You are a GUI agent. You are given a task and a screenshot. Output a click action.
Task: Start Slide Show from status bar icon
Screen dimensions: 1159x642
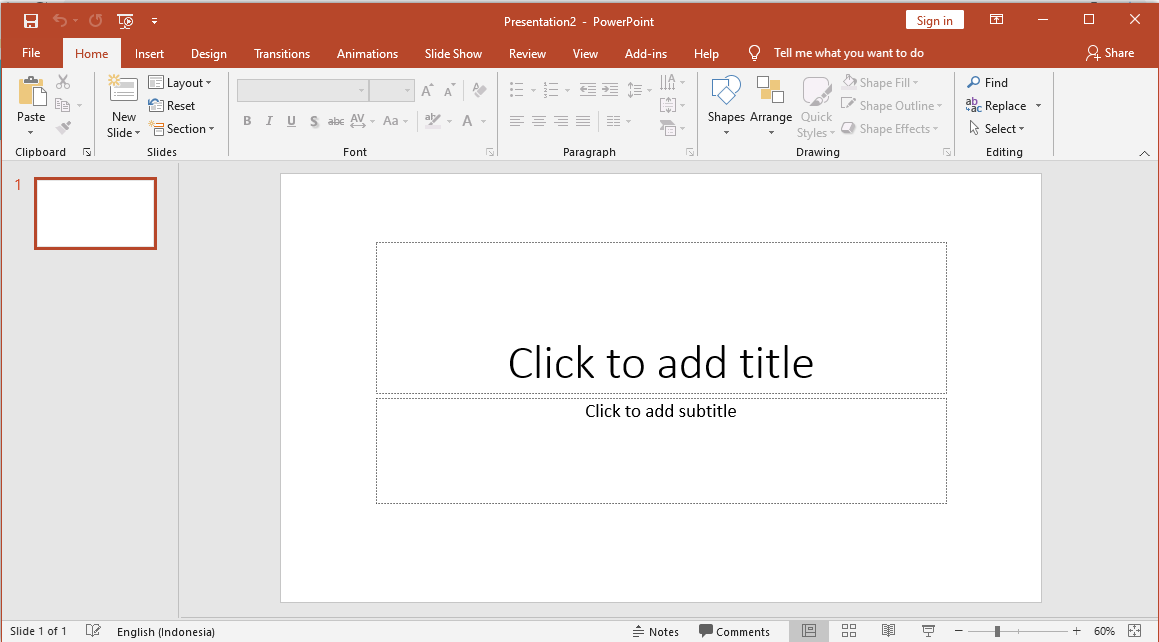pos(928,631)
